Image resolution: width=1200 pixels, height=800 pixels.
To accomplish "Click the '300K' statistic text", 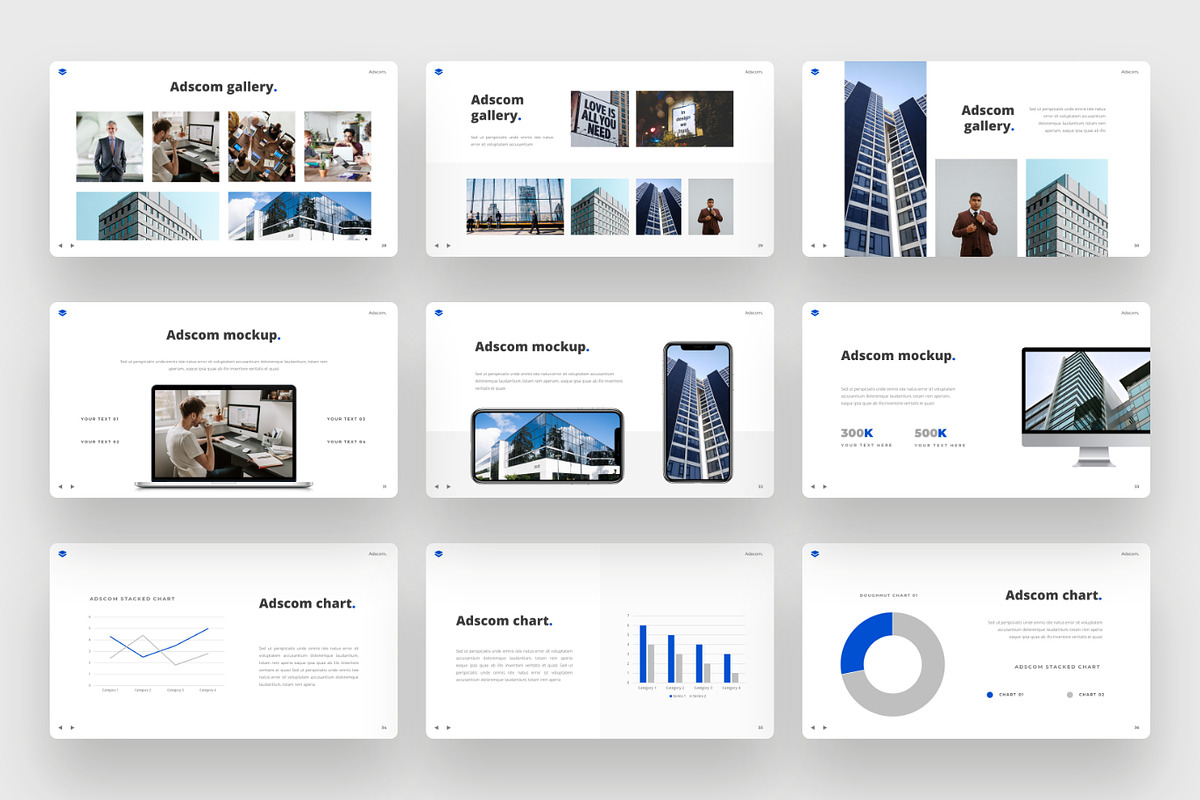I will click(857, 433).
